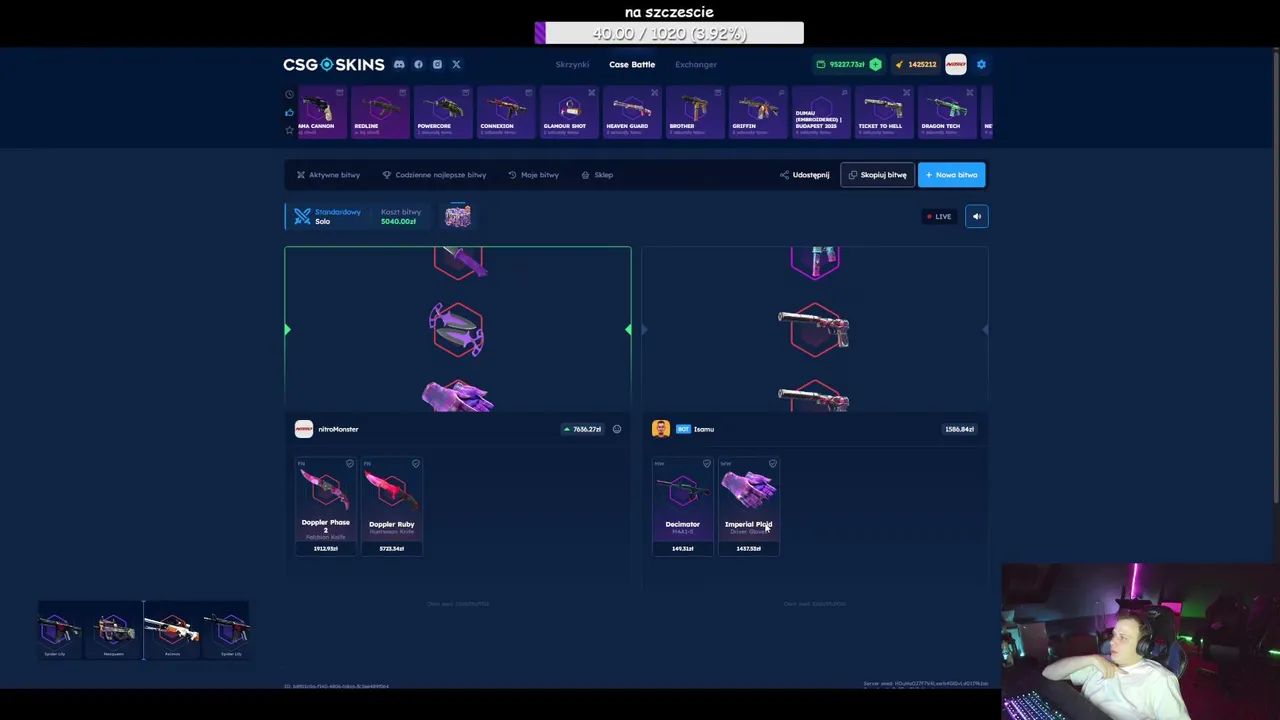Open nitroMonster player avatar

(303, 429)
